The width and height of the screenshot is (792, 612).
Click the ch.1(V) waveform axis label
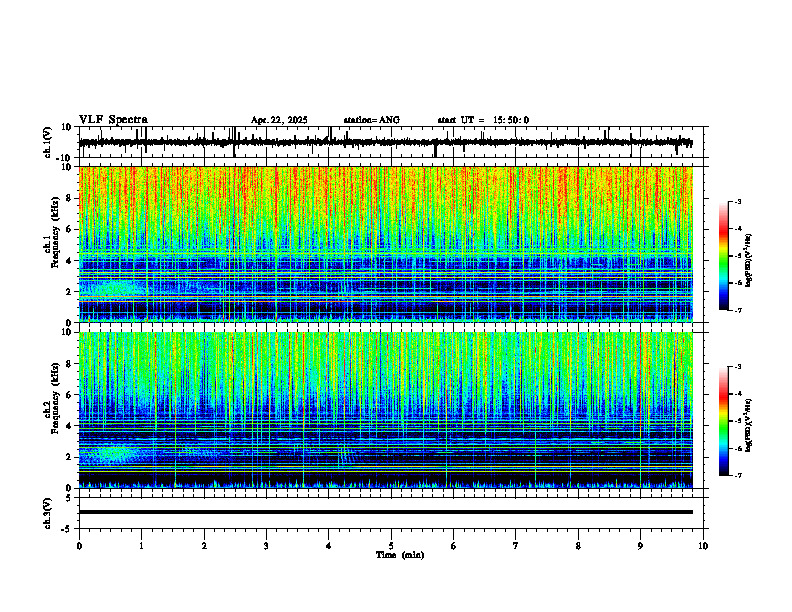pos(48,142)
